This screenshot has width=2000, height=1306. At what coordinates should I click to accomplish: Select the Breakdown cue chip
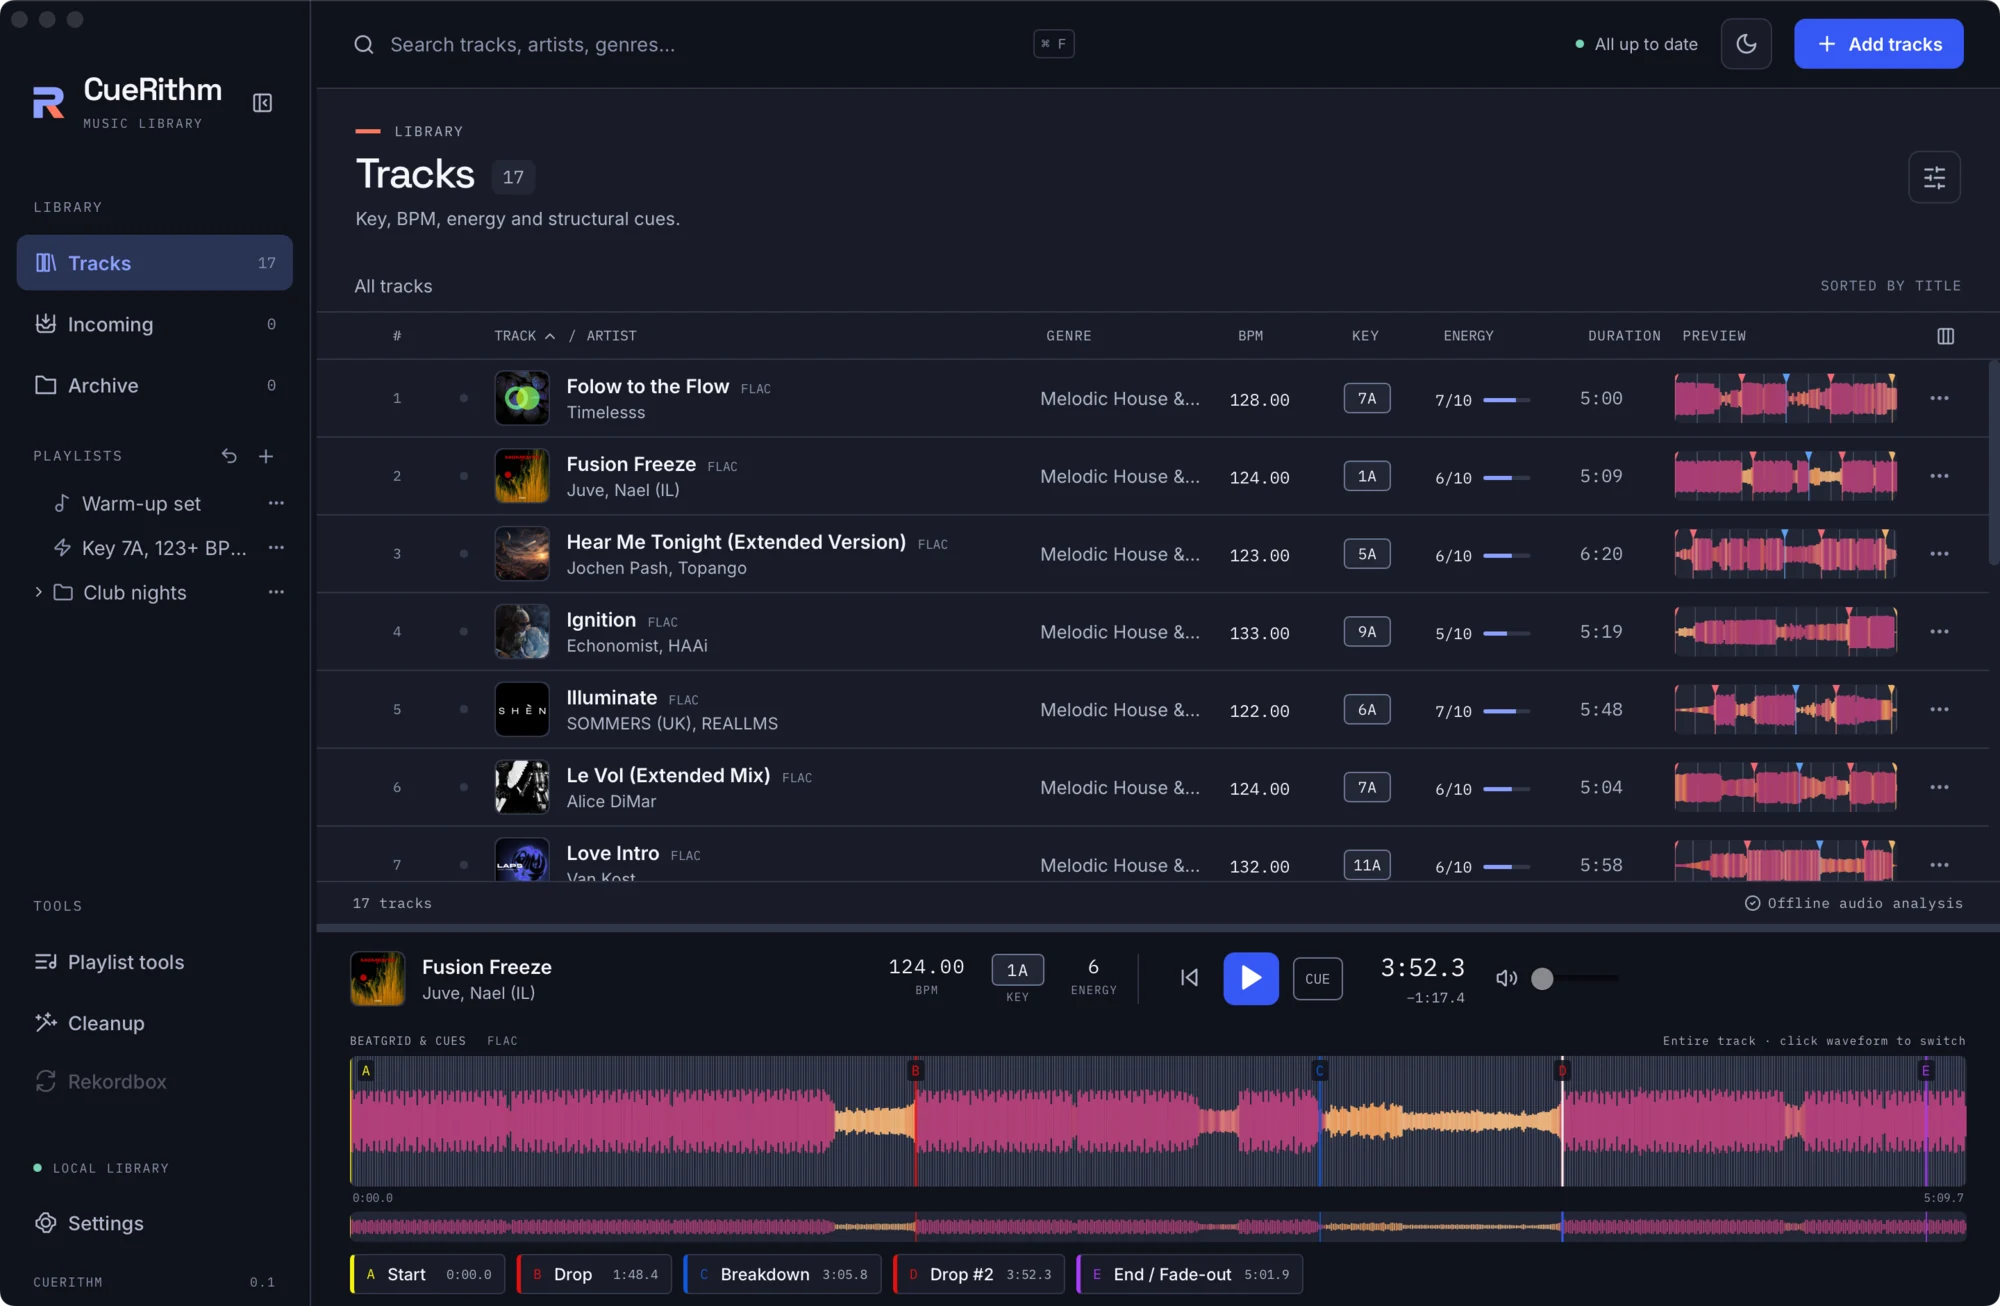[782, 1274]
